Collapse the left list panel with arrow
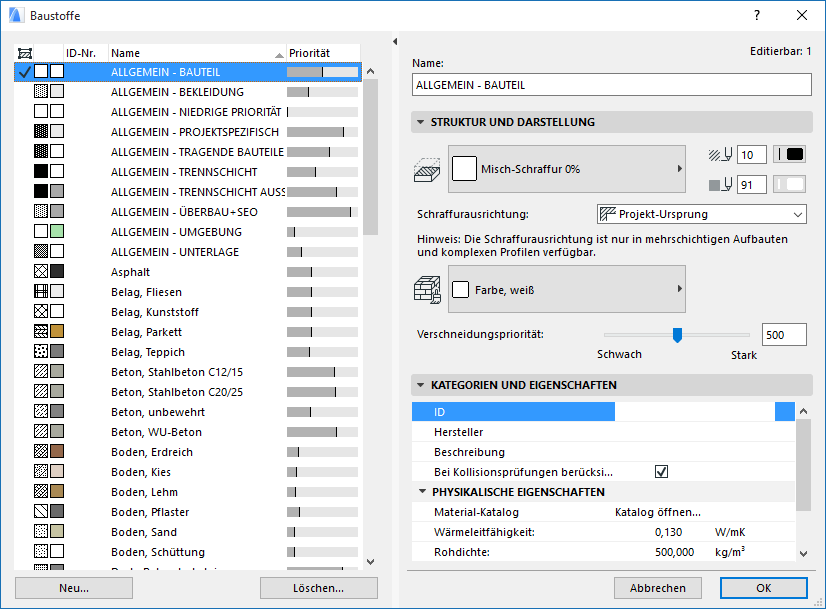Viewport: 826px width, 609px height. (395, 41)
